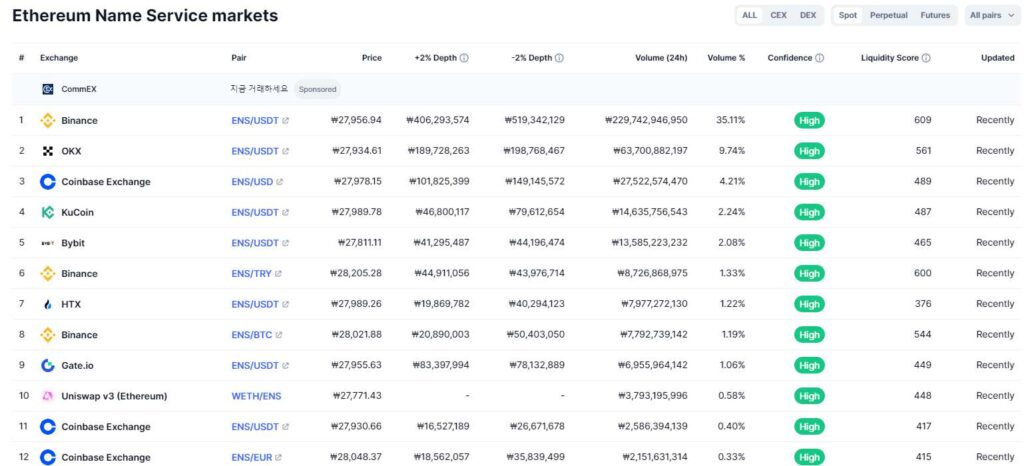
Task: Click liquidity score 544 in ENS/BTC row
Action: 923,335
